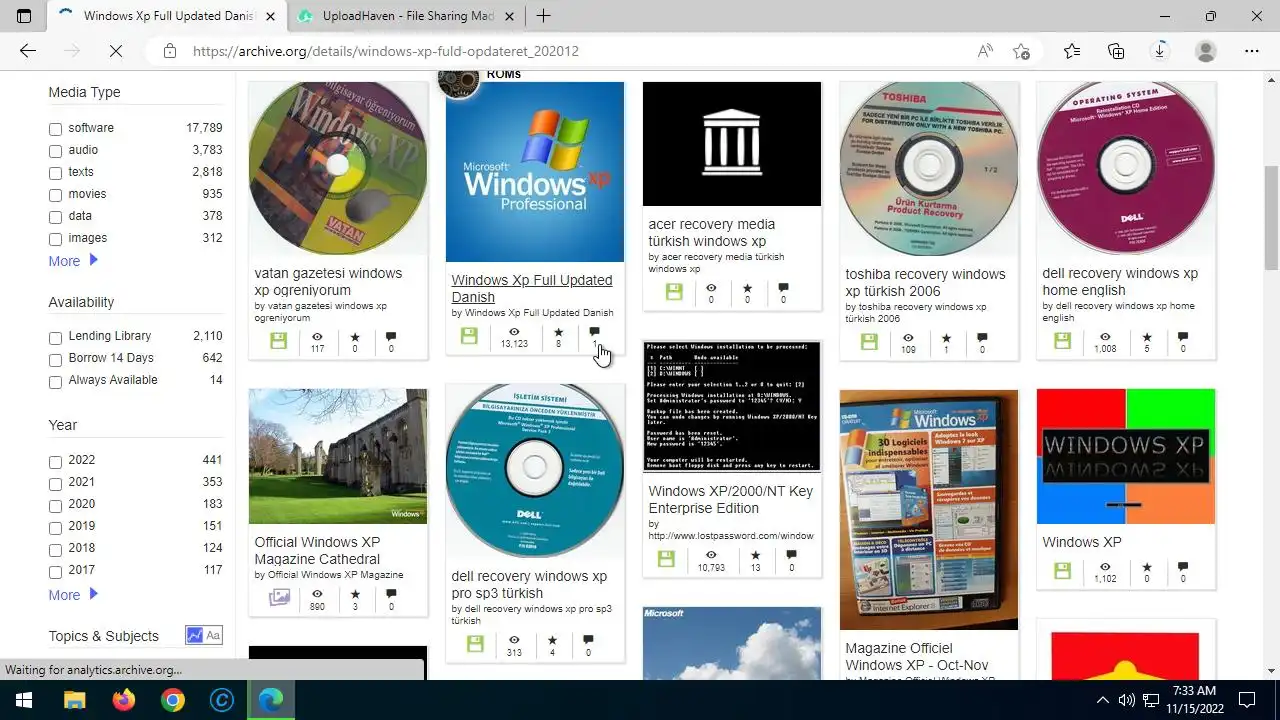
Task: Click the Magazine Officiel Windows XP thumbnail
Action: pyautogui.click(x=929, y=510)
